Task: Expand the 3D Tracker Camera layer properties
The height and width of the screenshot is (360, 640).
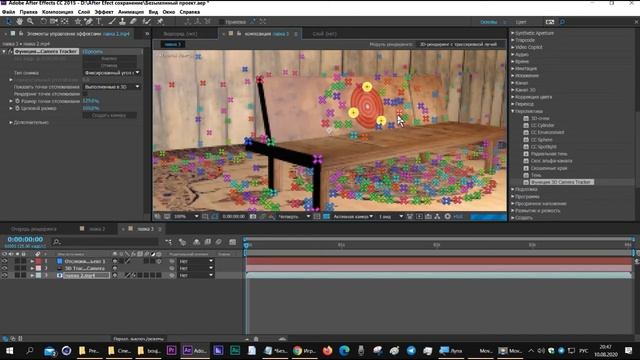Action: (x=32, y=268)
